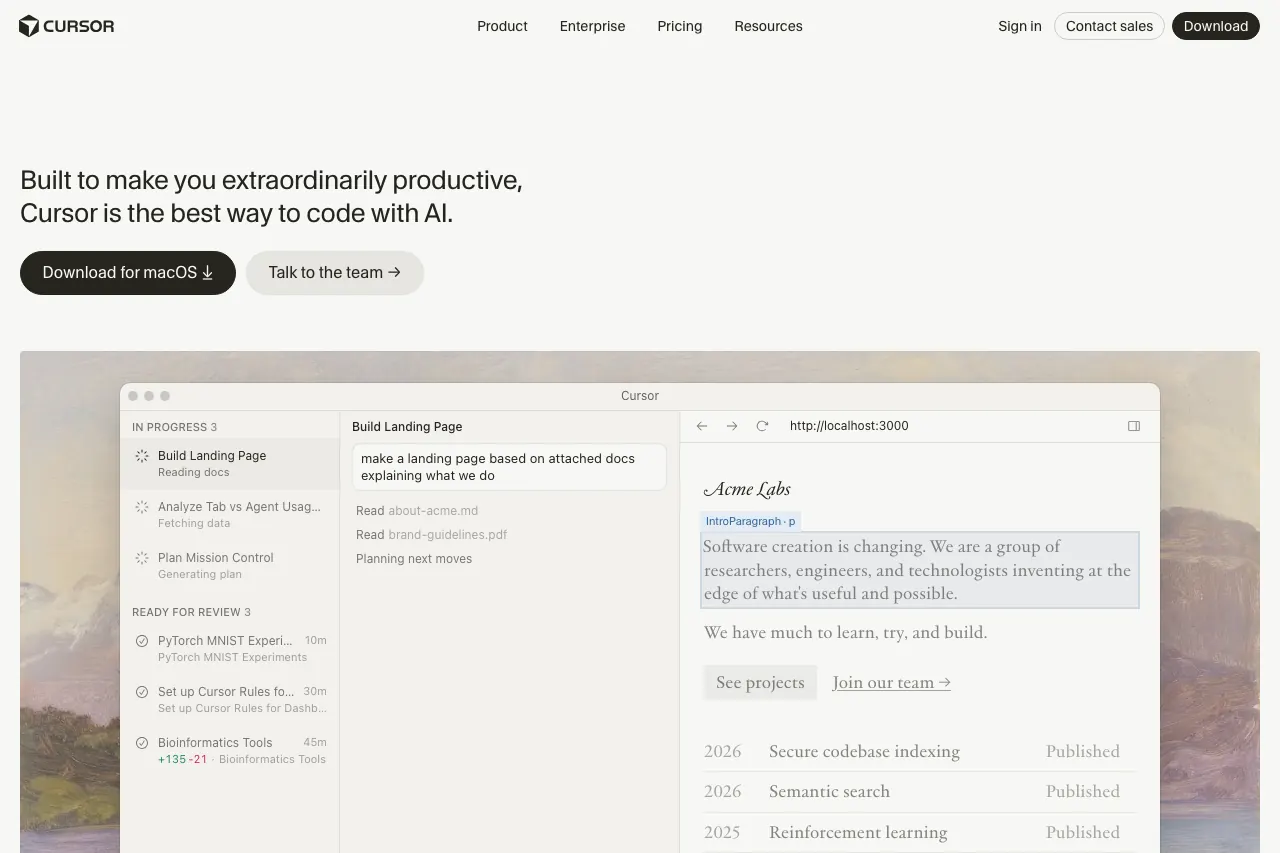Open the Resources menu
This screenshot has width=1280, height=853.
[768, 26]
